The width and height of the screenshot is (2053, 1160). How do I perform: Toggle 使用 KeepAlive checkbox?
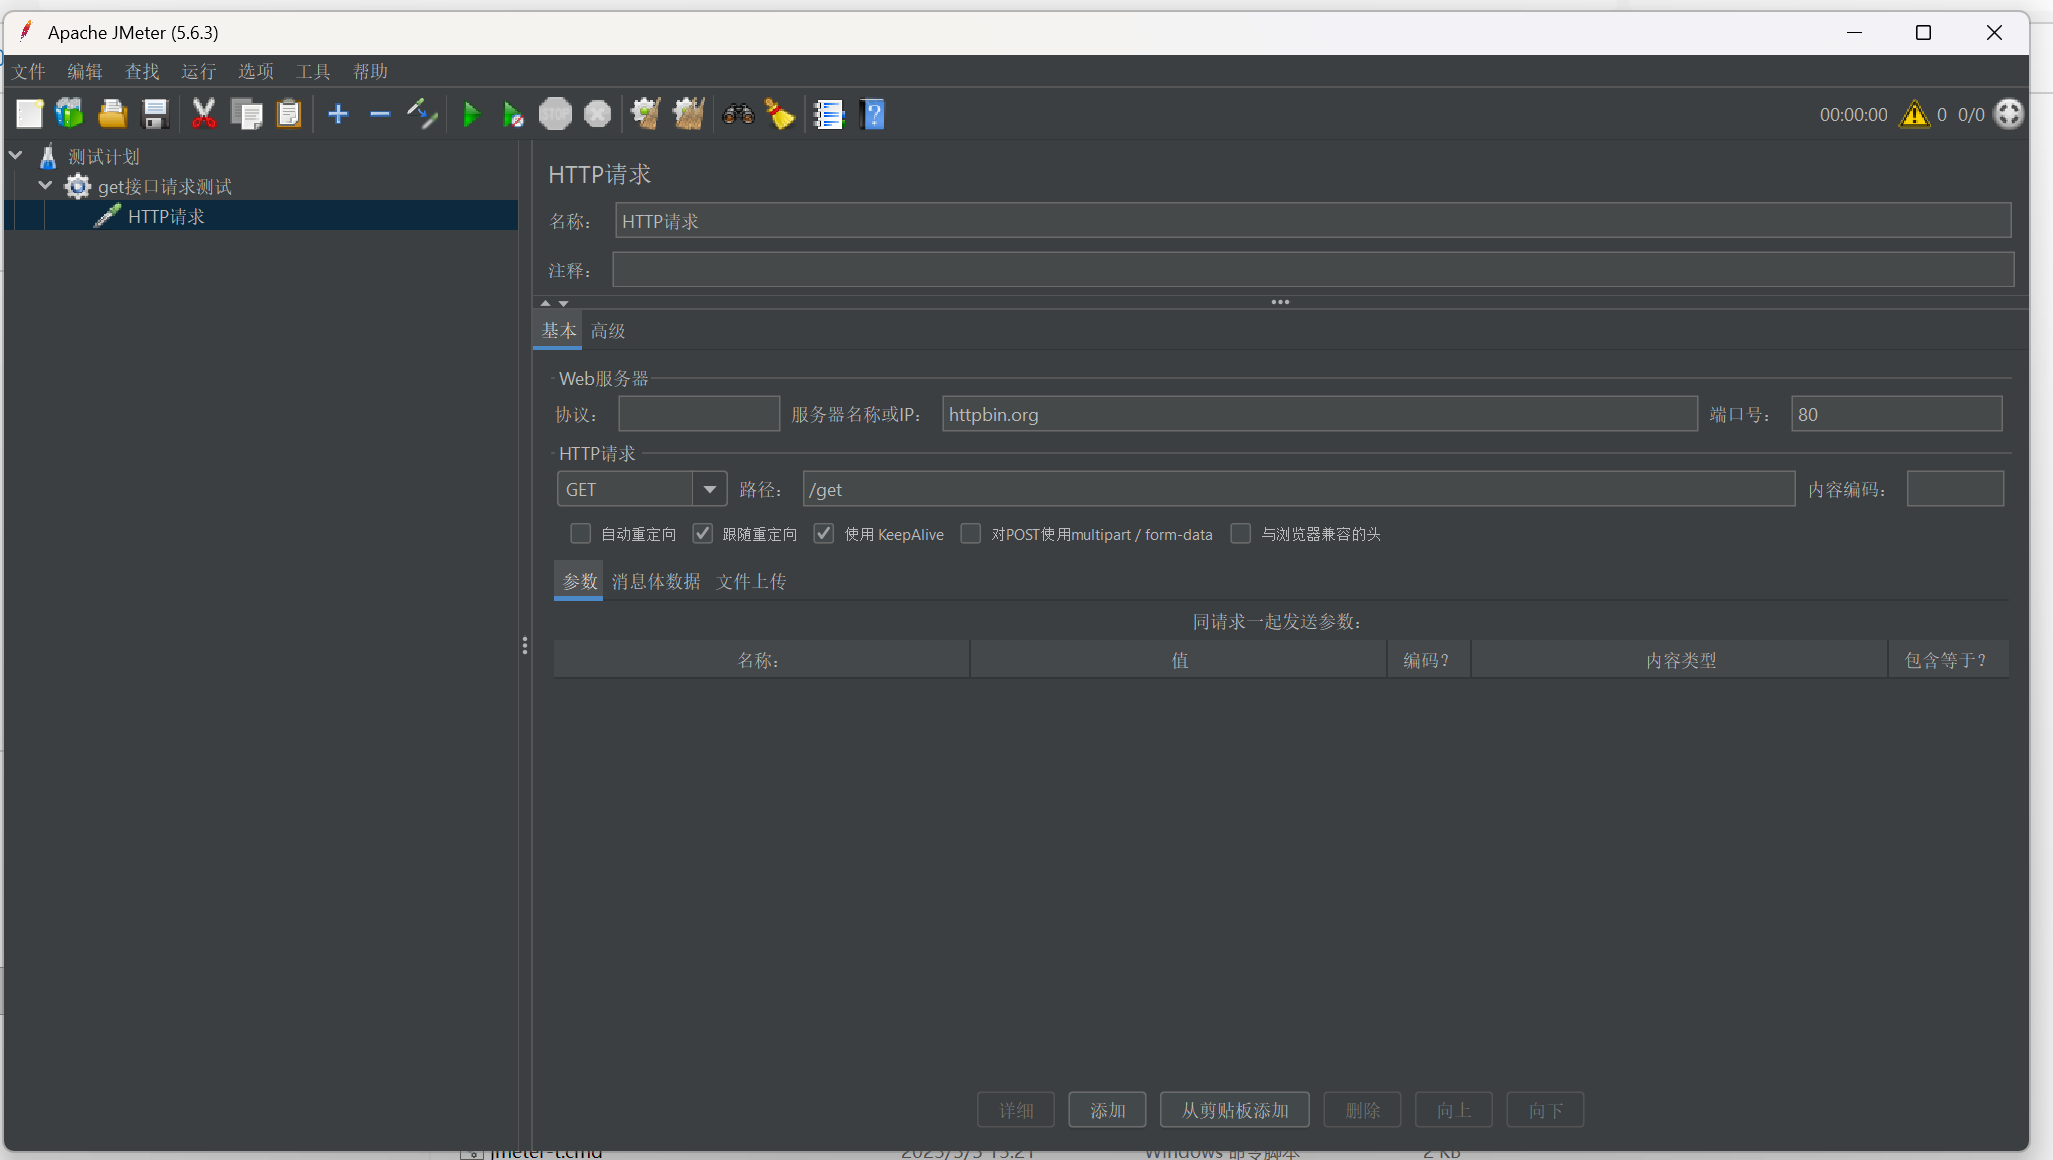(x=824, y=534)
